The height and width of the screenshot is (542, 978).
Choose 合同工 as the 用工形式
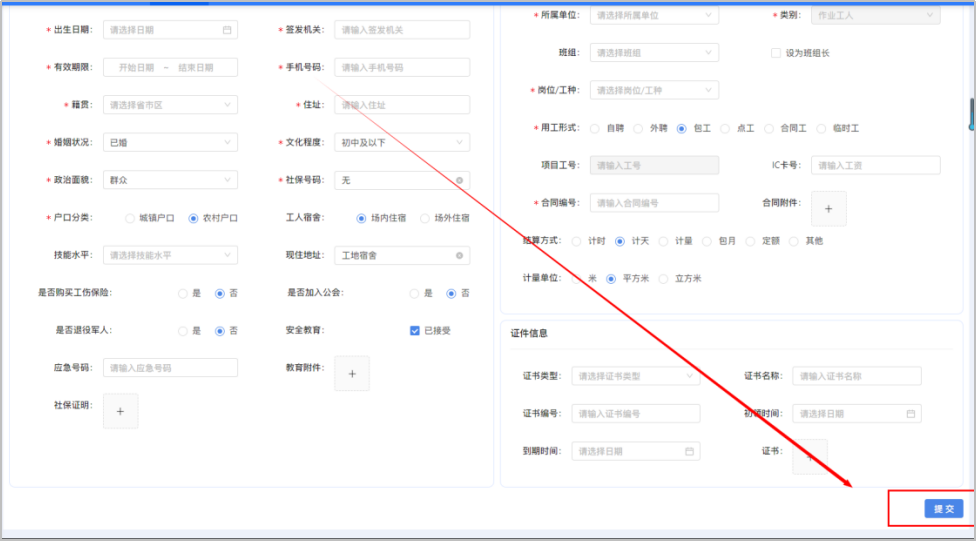point(769,129)
